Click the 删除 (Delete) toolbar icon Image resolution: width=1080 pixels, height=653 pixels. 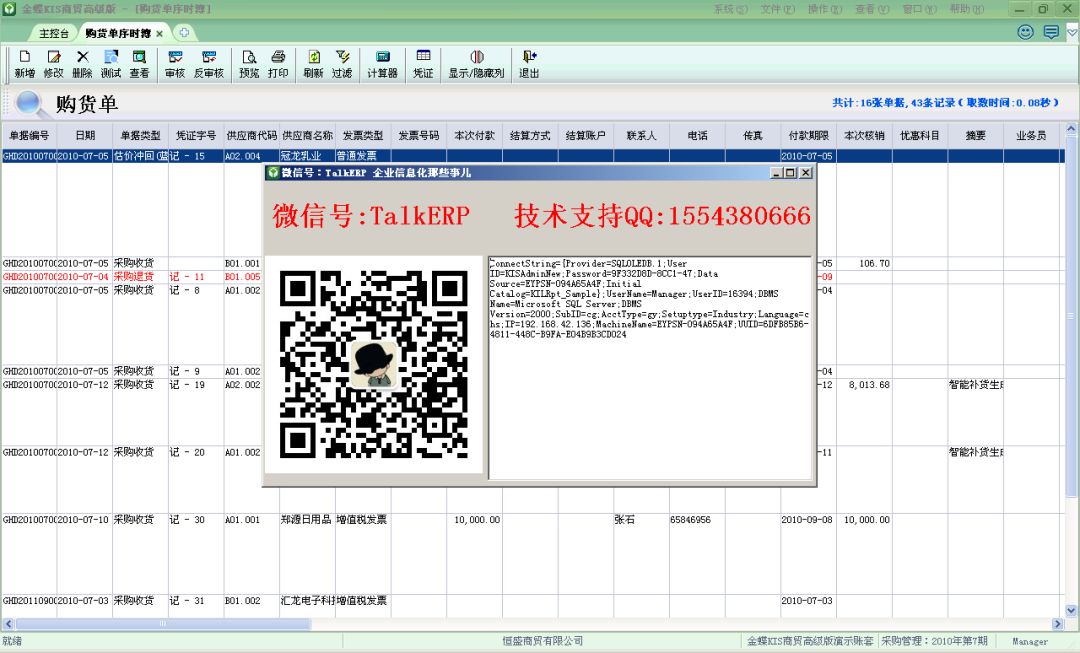[83, 65]
